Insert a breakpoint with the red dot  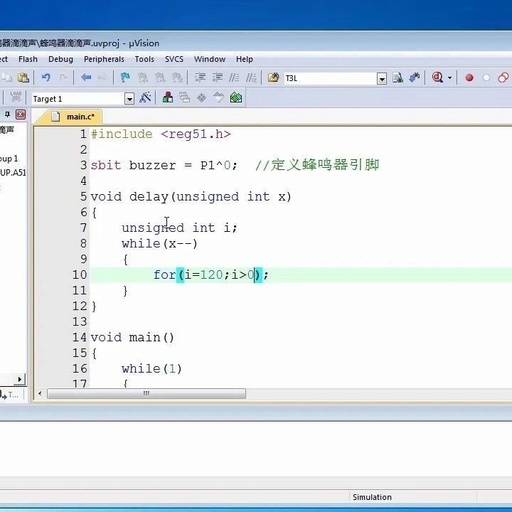(x=469, y=78)
